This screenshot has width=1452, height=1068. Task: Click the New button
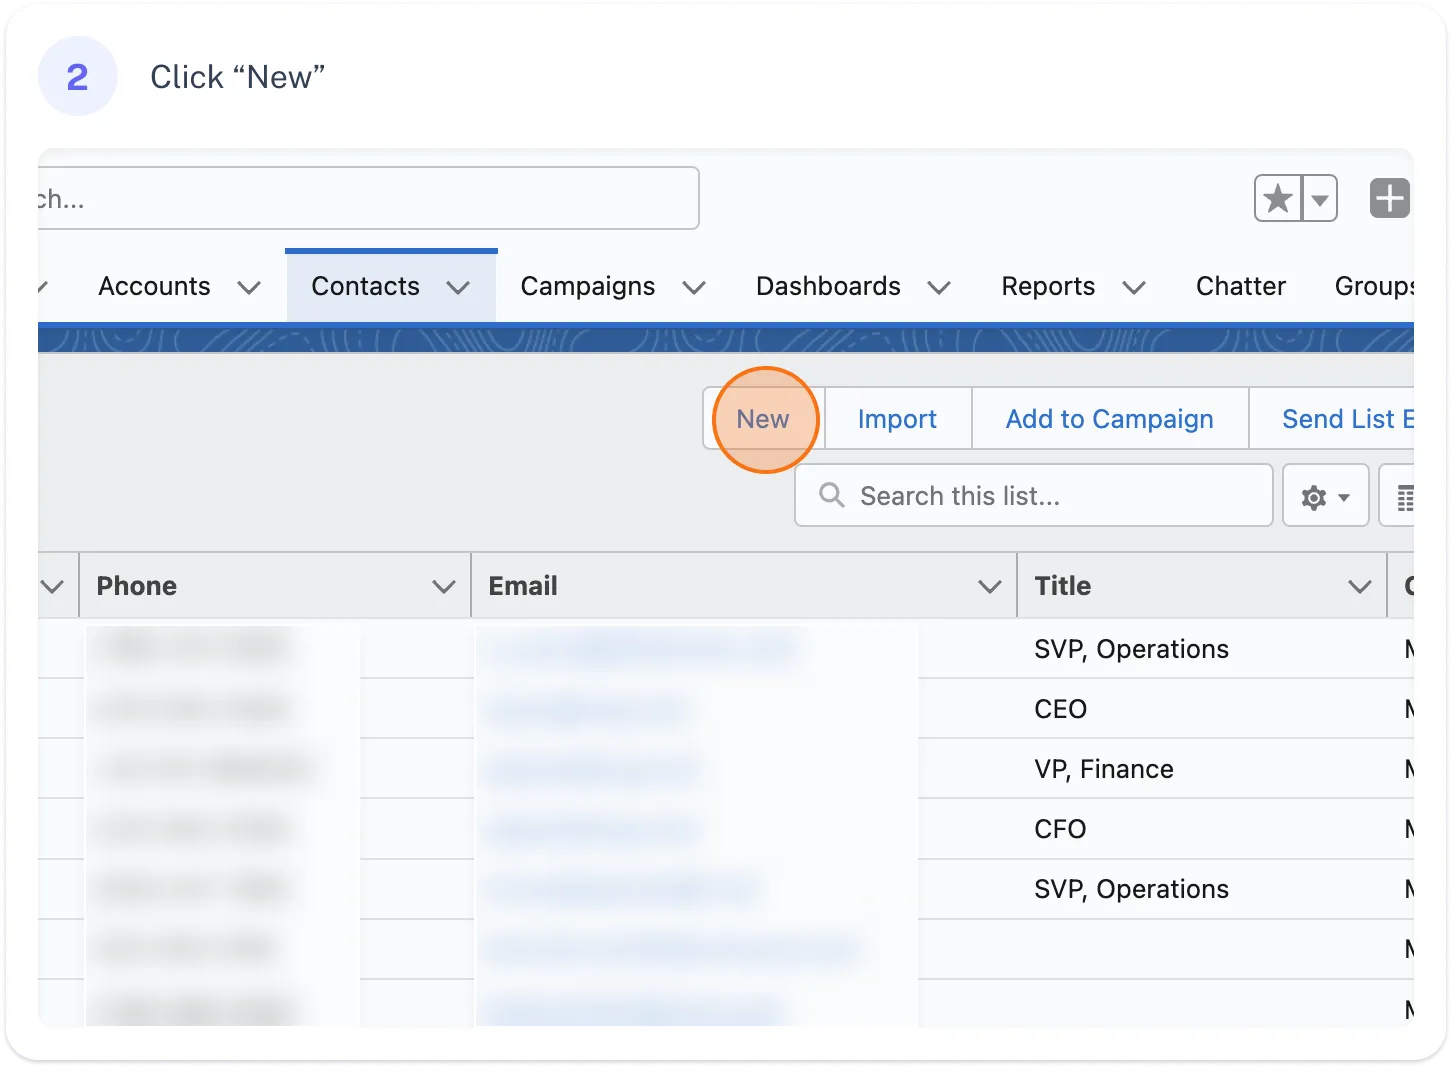[763, 419]
